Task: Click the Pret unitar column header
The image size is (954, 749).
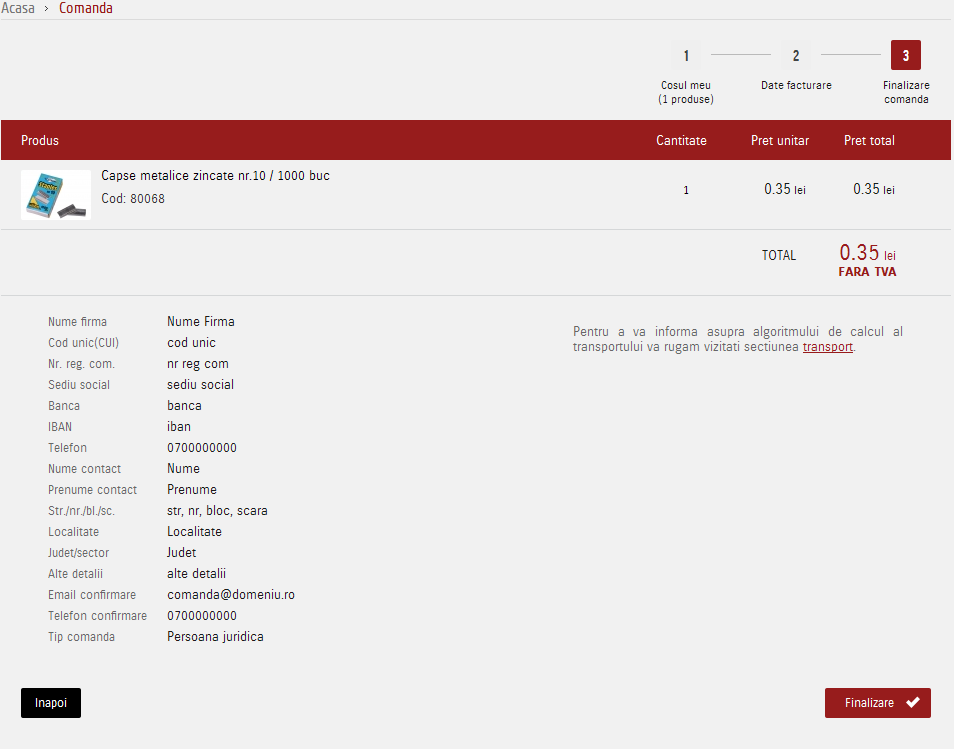Action: coord(779,141)
